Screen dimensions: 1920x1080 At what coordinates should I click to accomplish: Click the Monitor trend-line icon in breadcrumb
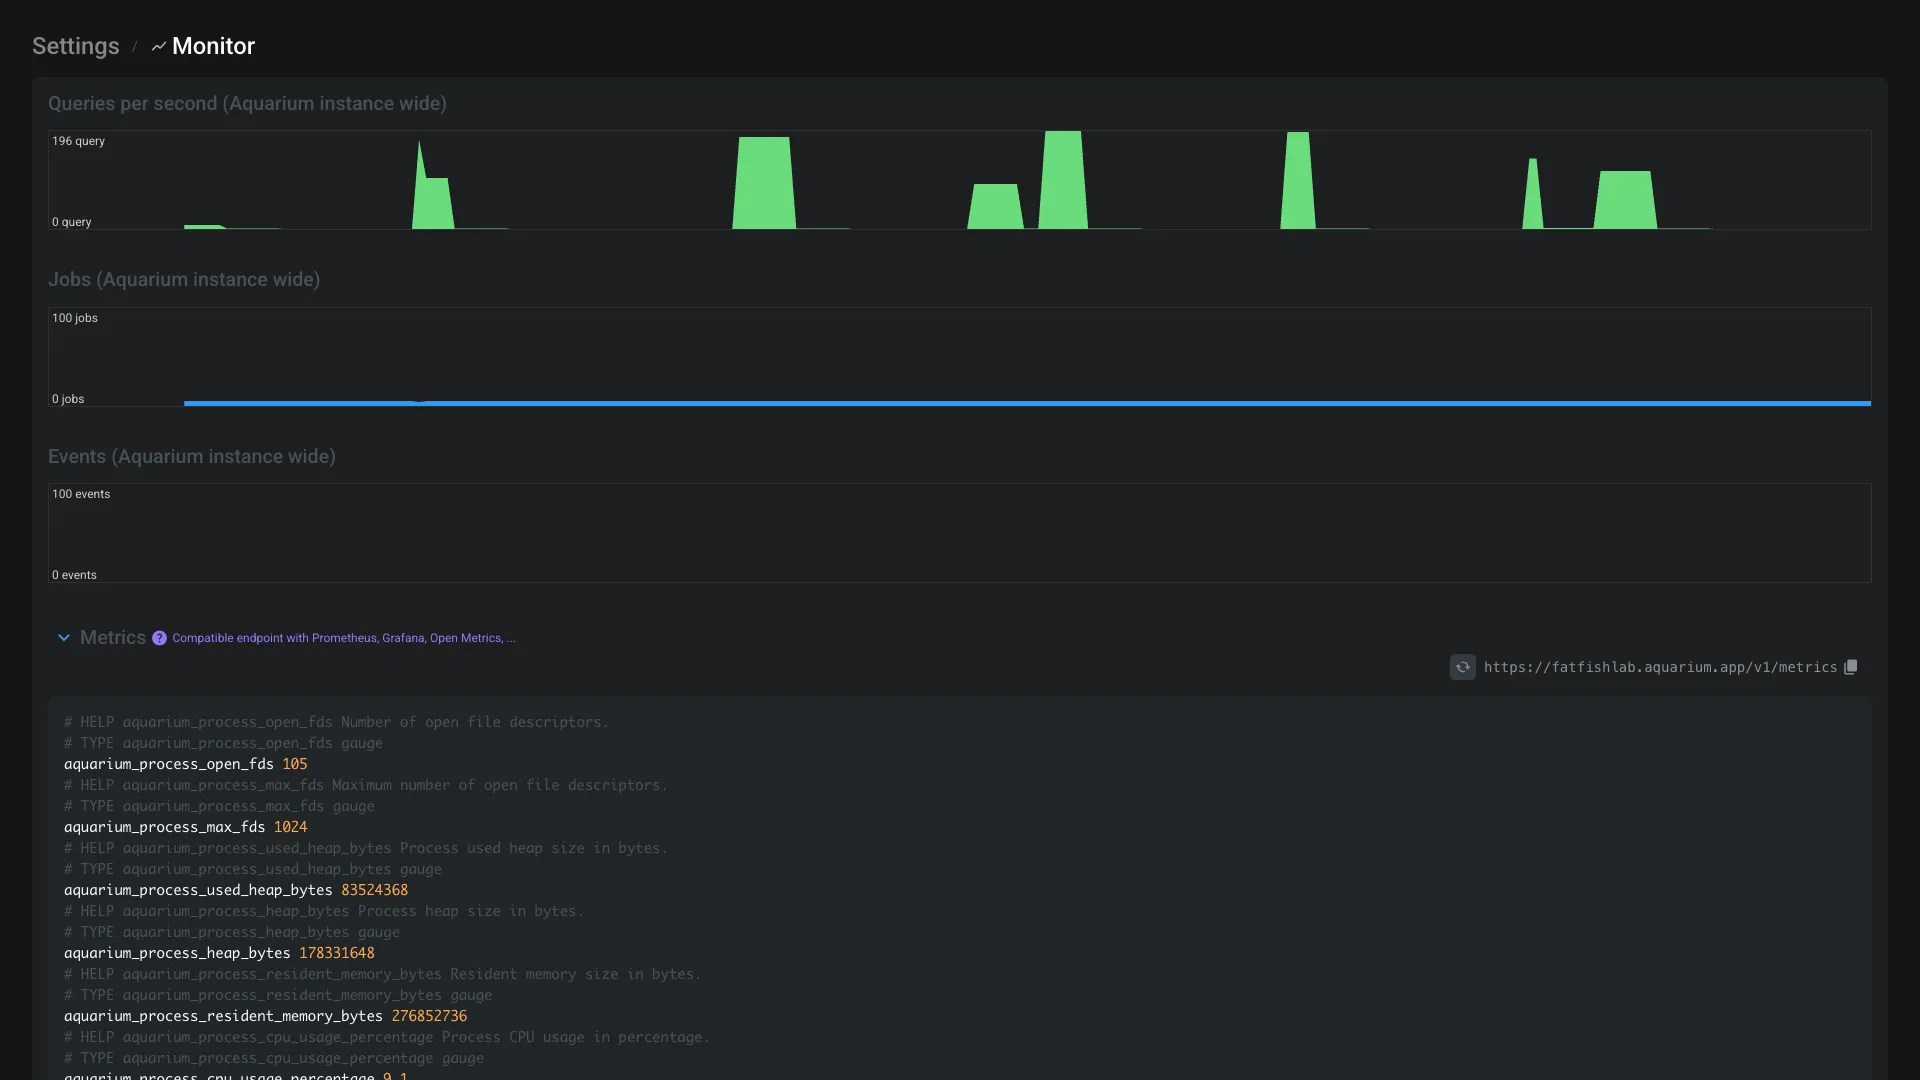pyautogui.click(x=158, y=47)
